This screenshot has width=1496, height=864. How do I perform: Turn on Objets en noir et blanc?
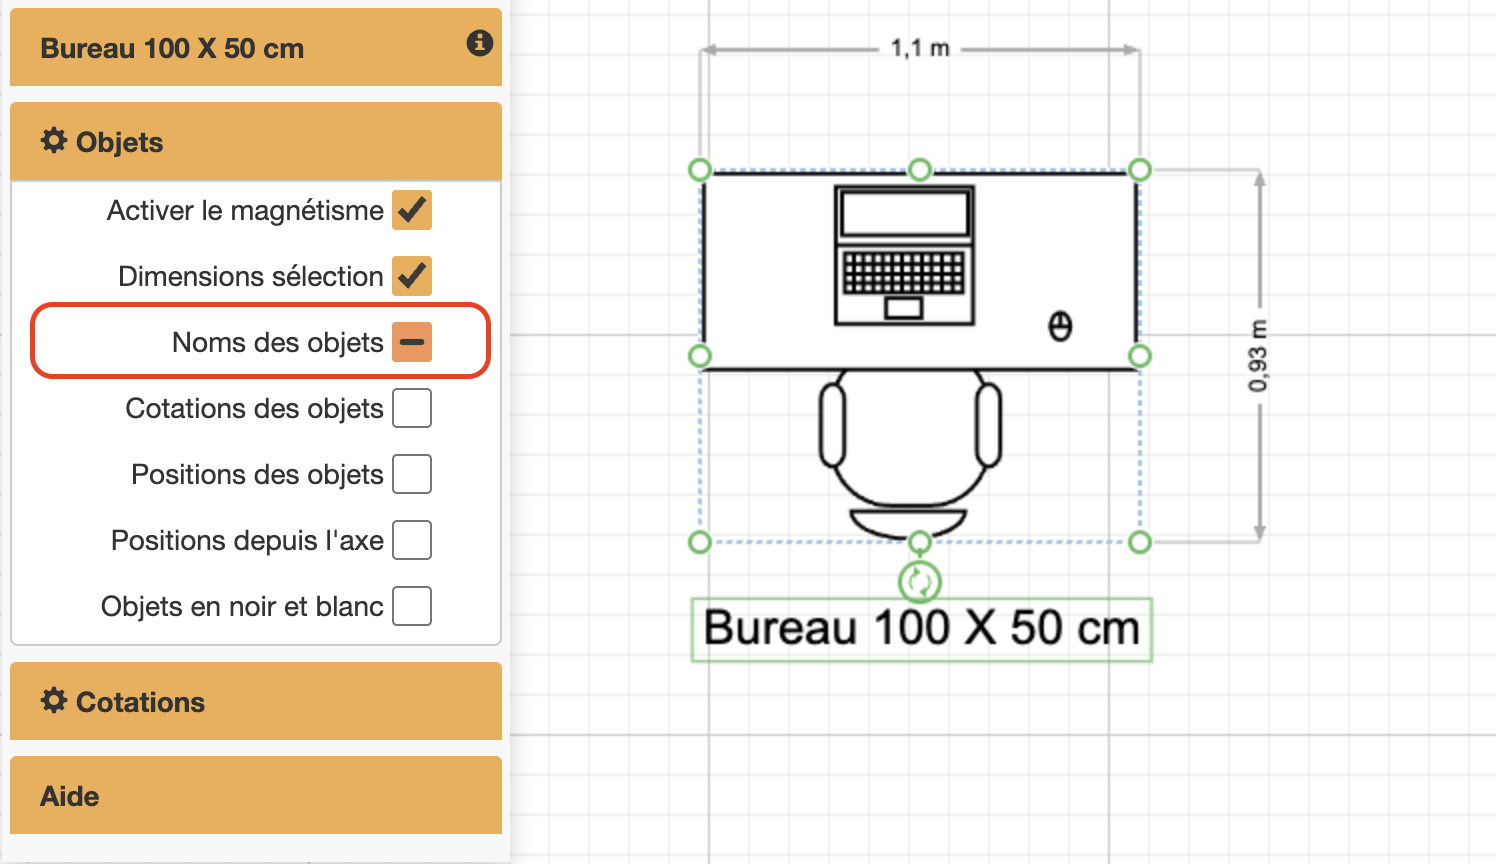coord(412,606)
